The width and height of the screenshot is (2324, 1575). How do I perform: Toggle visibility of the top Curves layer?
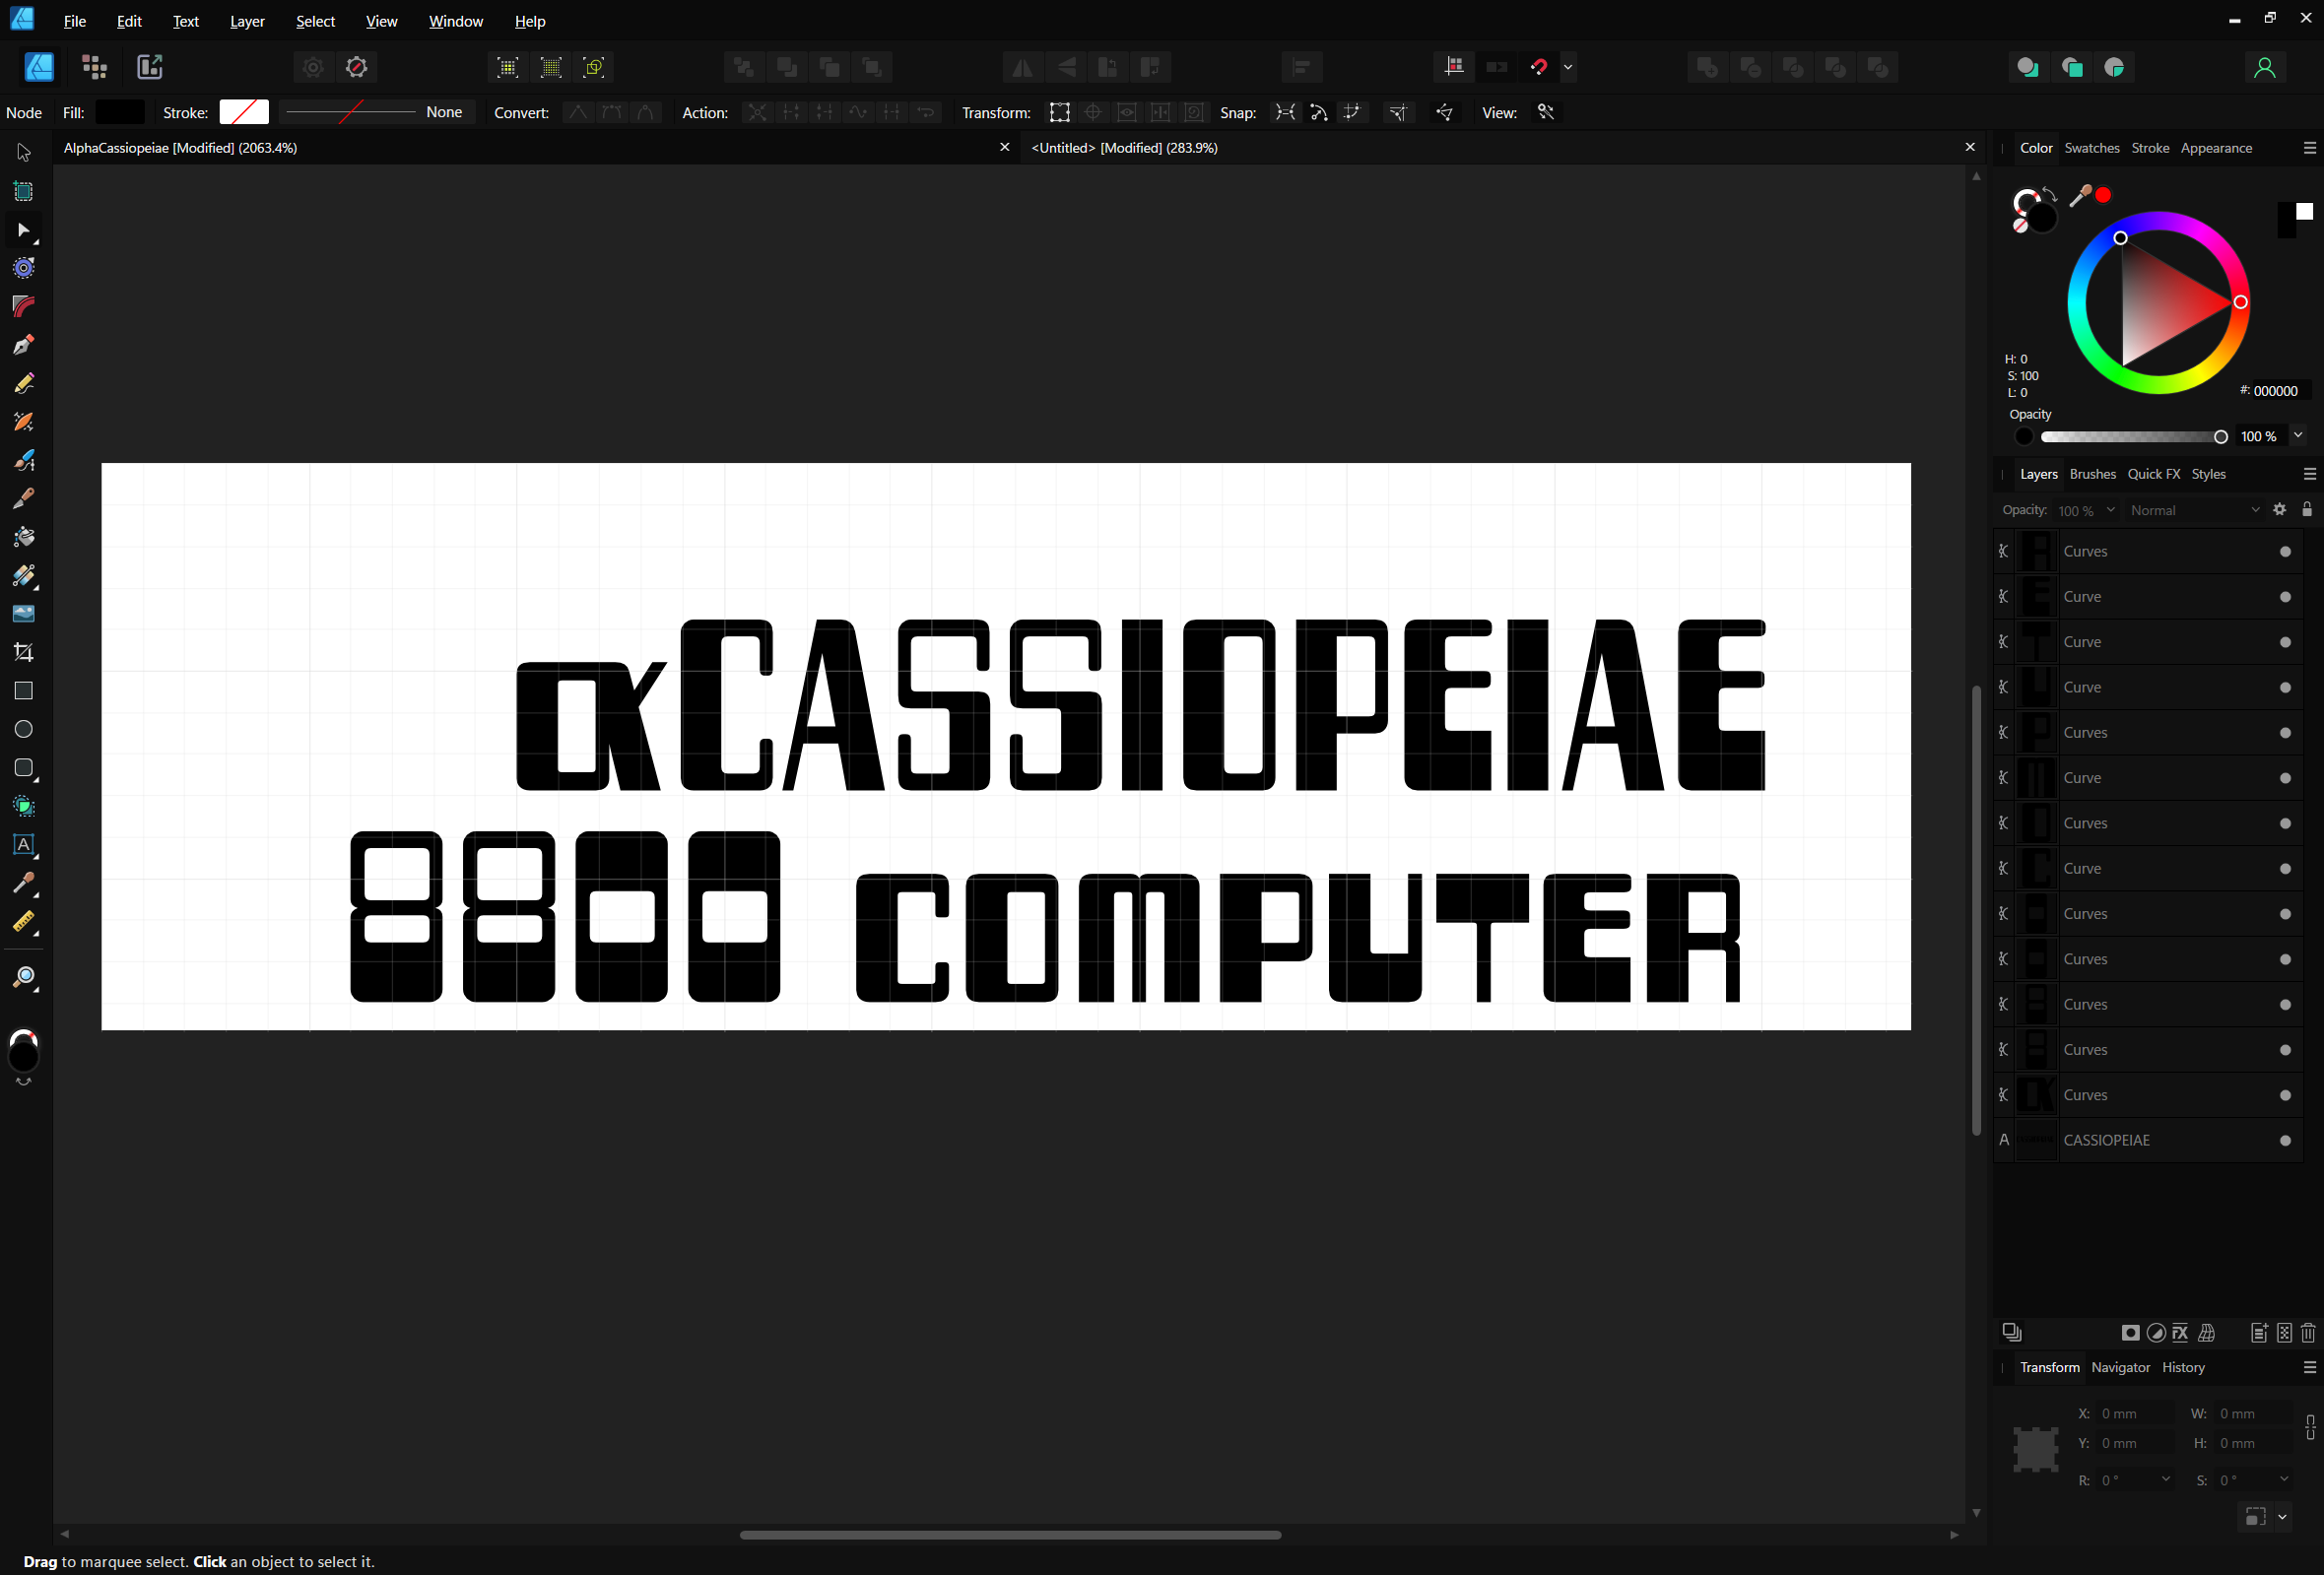(x=2285, y=552)
